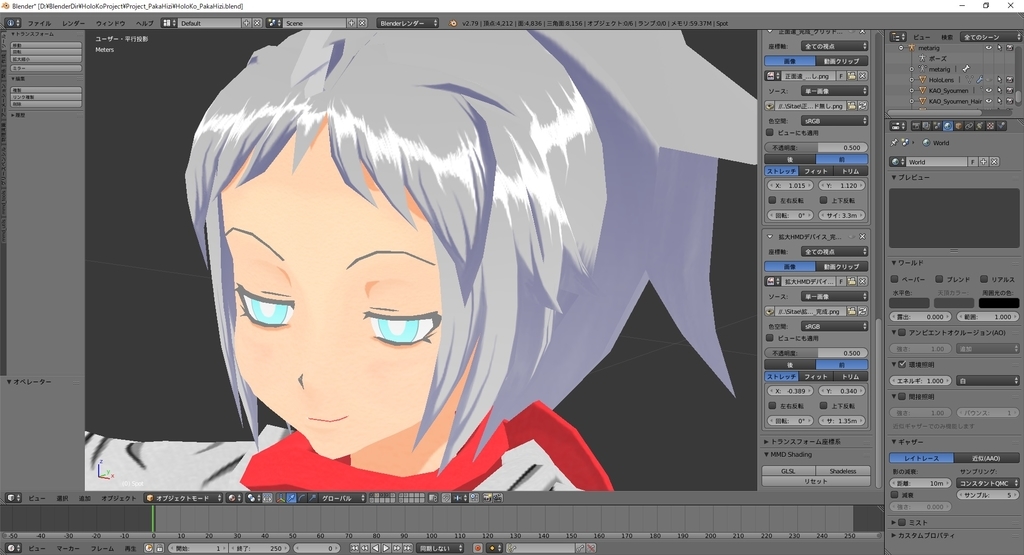Viewport: 1024px width, 555px height.
Task: Open the コンスタントQMC sampling dropdown
Action: [x=987, y=483]
